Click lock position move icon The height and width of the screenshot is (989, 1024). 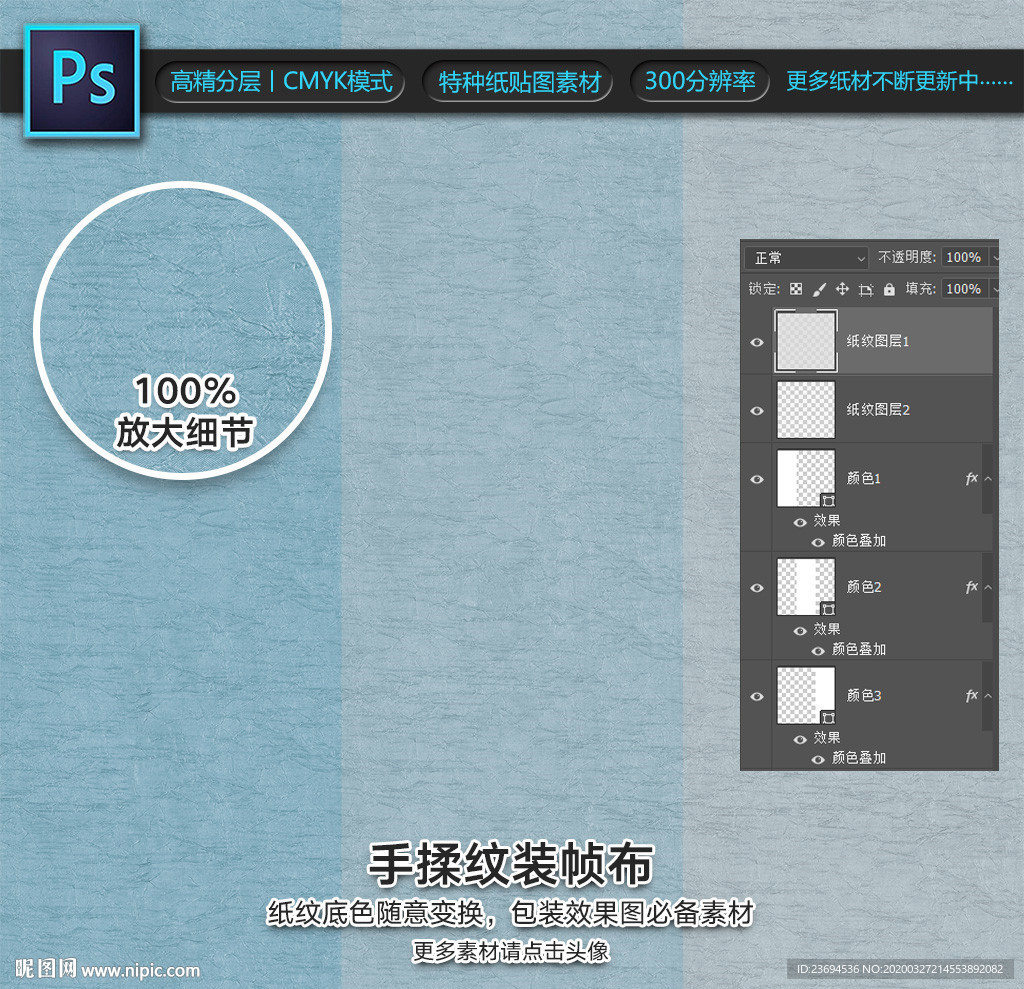(842, 289)
